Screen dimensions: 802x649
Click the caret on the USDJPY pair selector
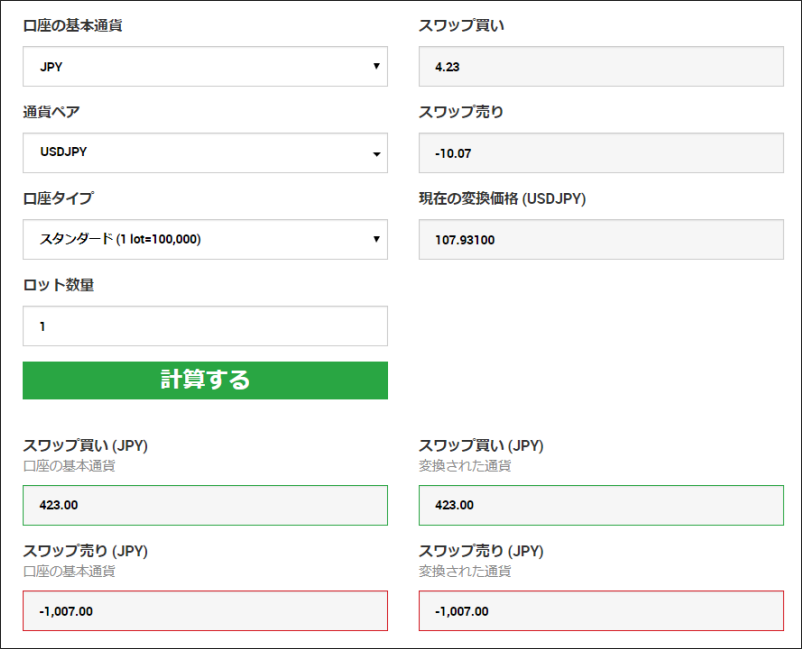click(376, 154)
